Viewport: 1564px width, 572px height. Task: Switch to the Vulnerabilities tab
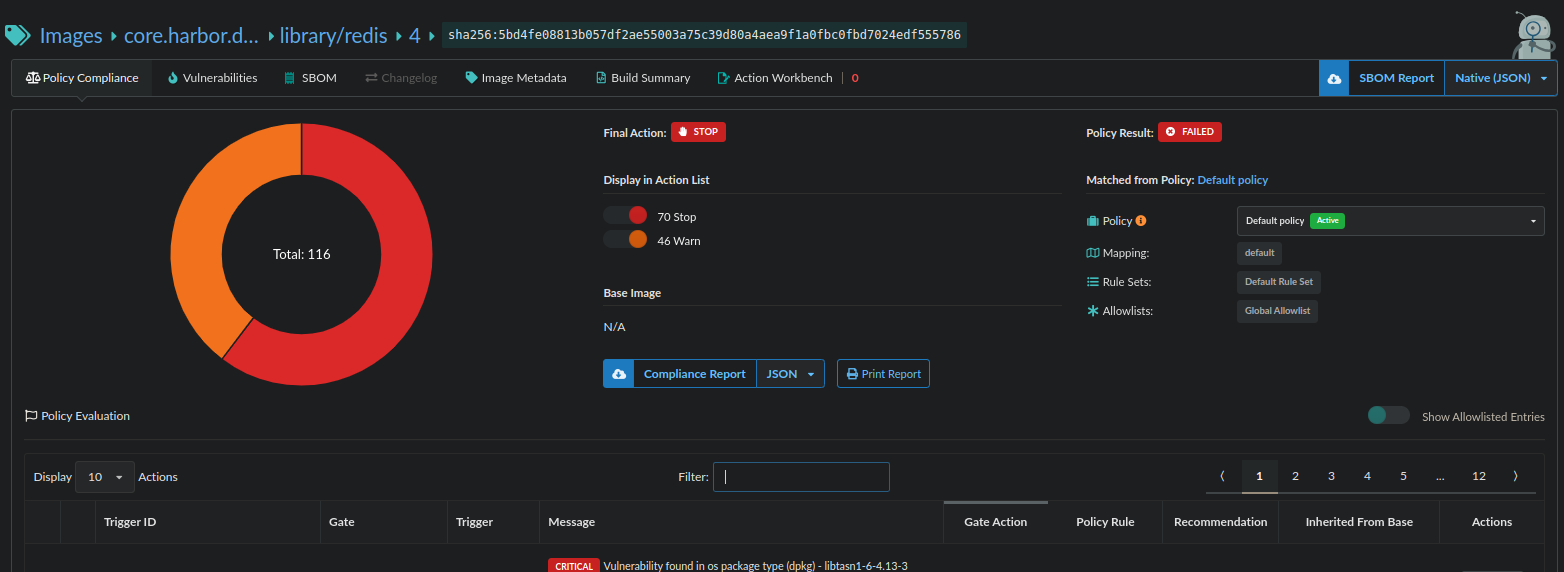point(212,78)
